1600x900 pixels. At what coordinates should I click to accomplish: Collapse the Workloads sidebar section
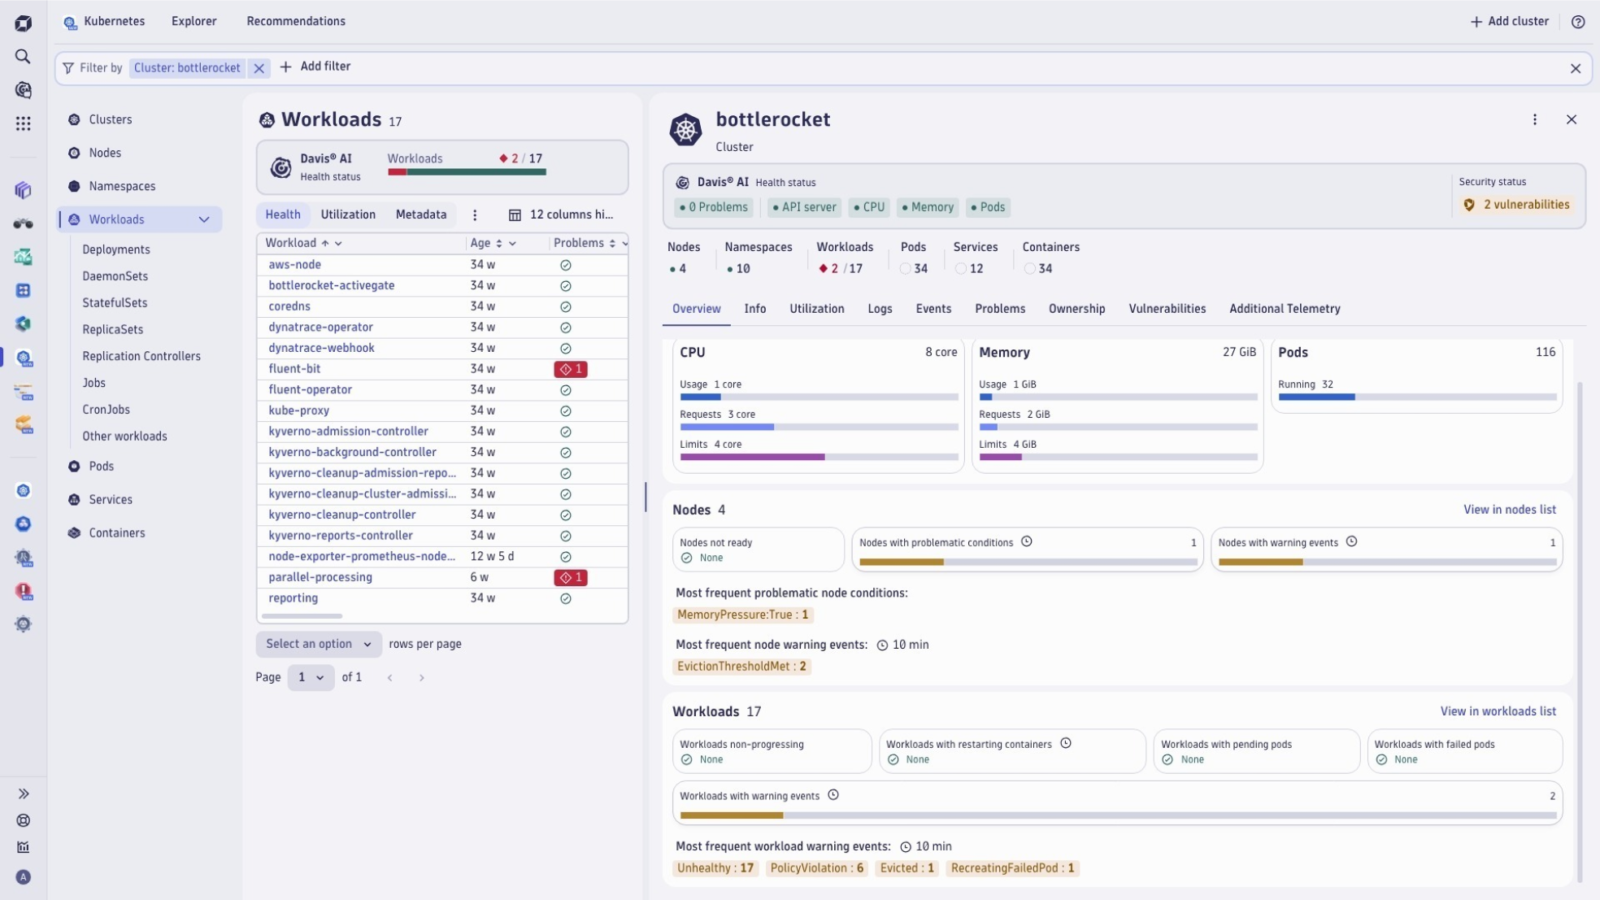(204, 220)
